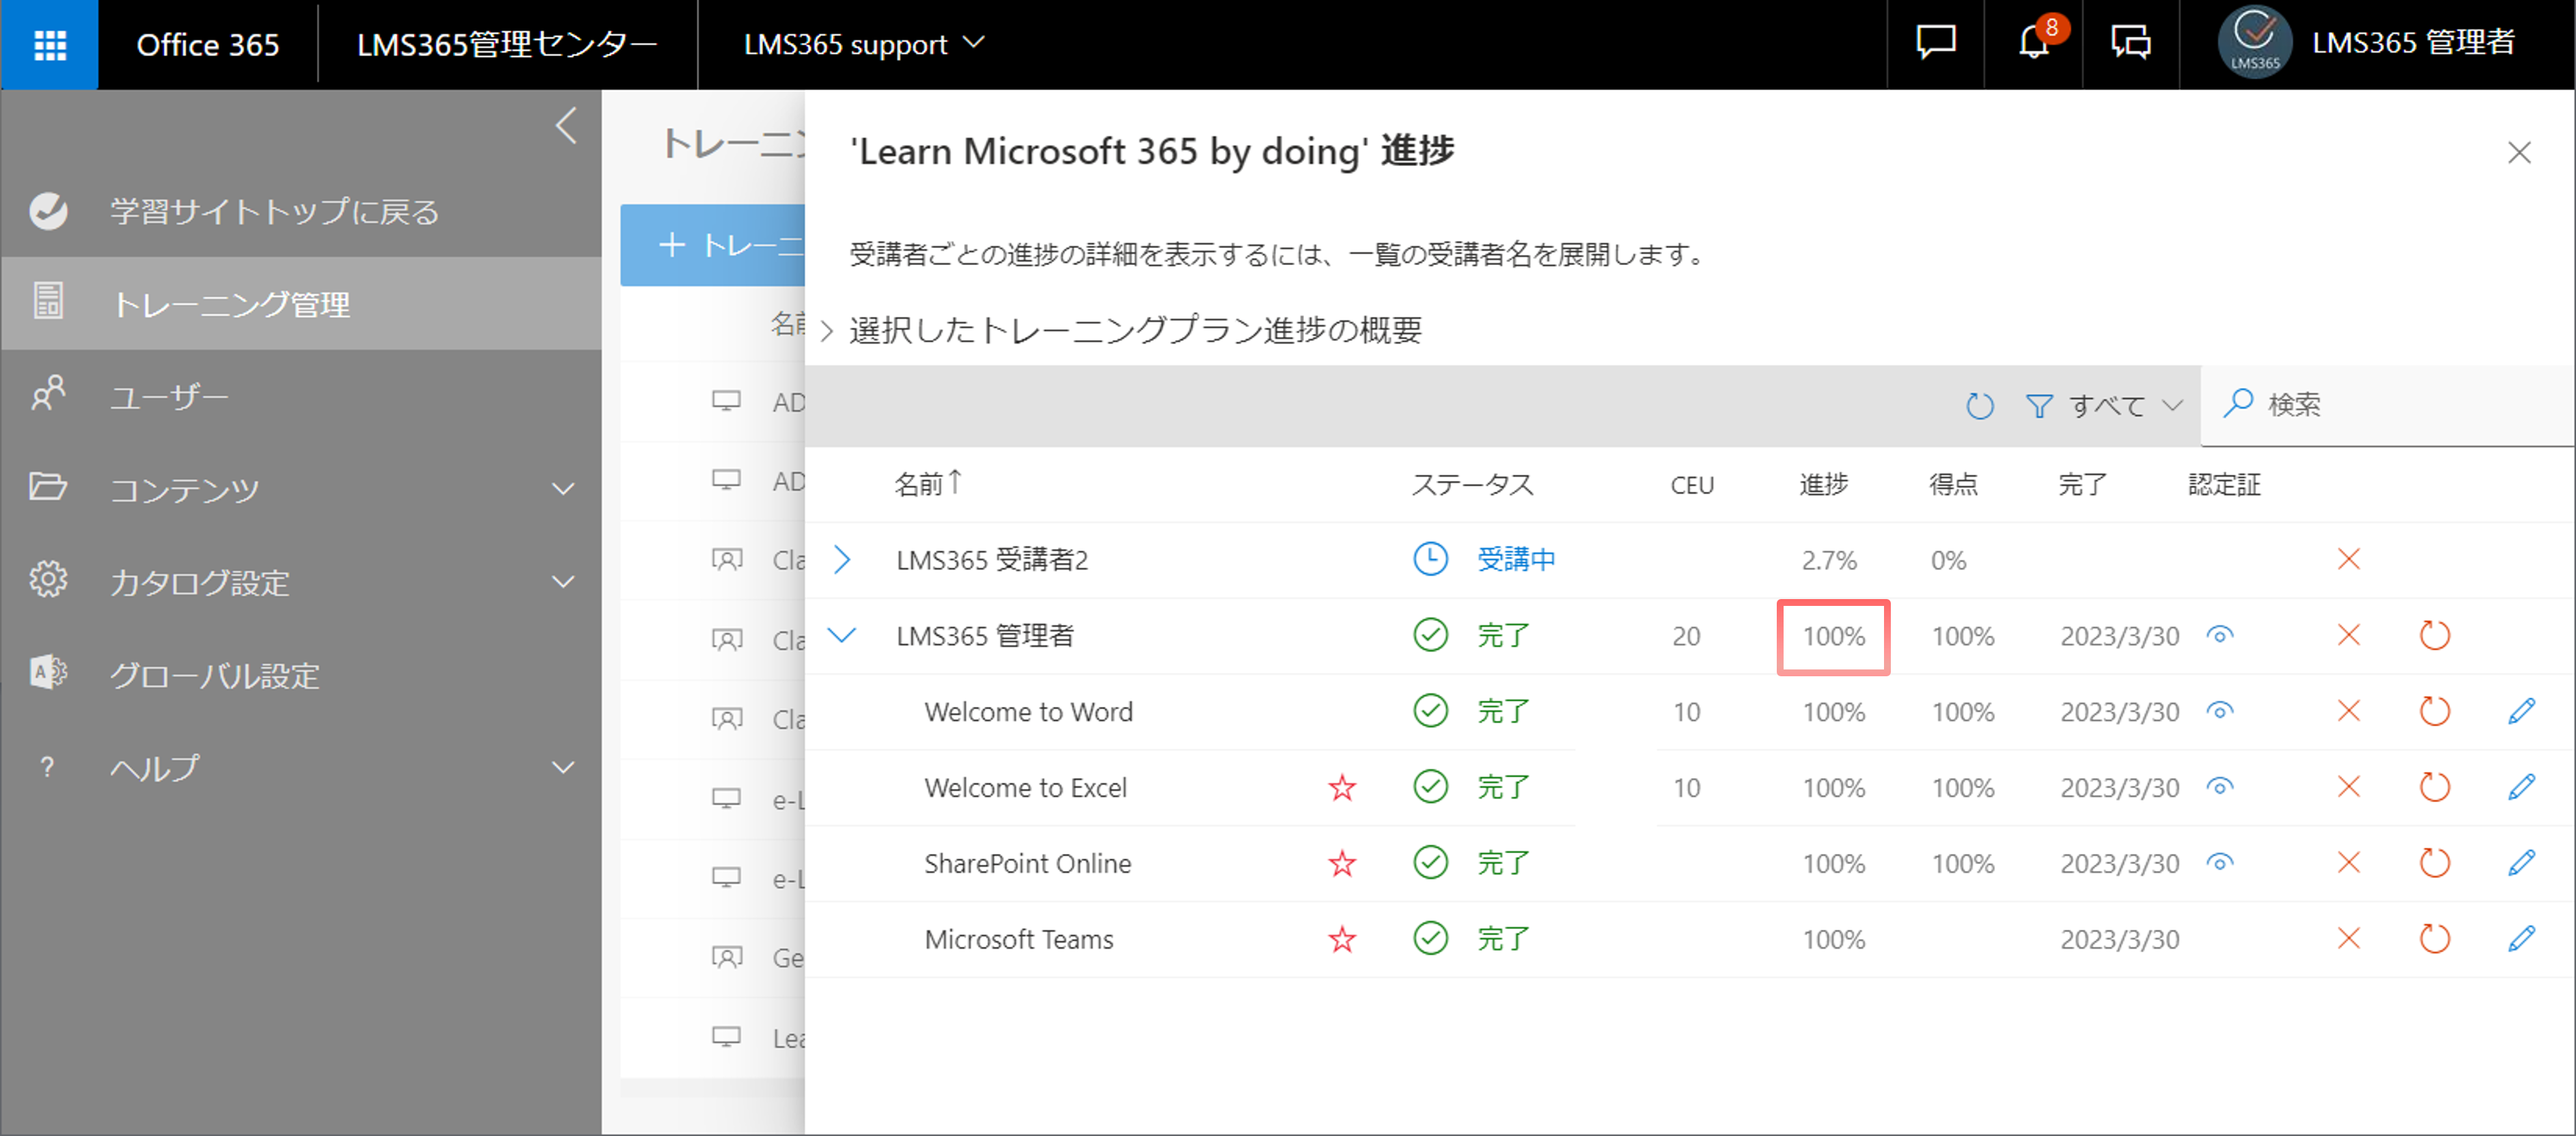This screenshot has width=2576, height=1136.
Task: Click the feedback conversation icon in header
Action: tap(2131, 43)
